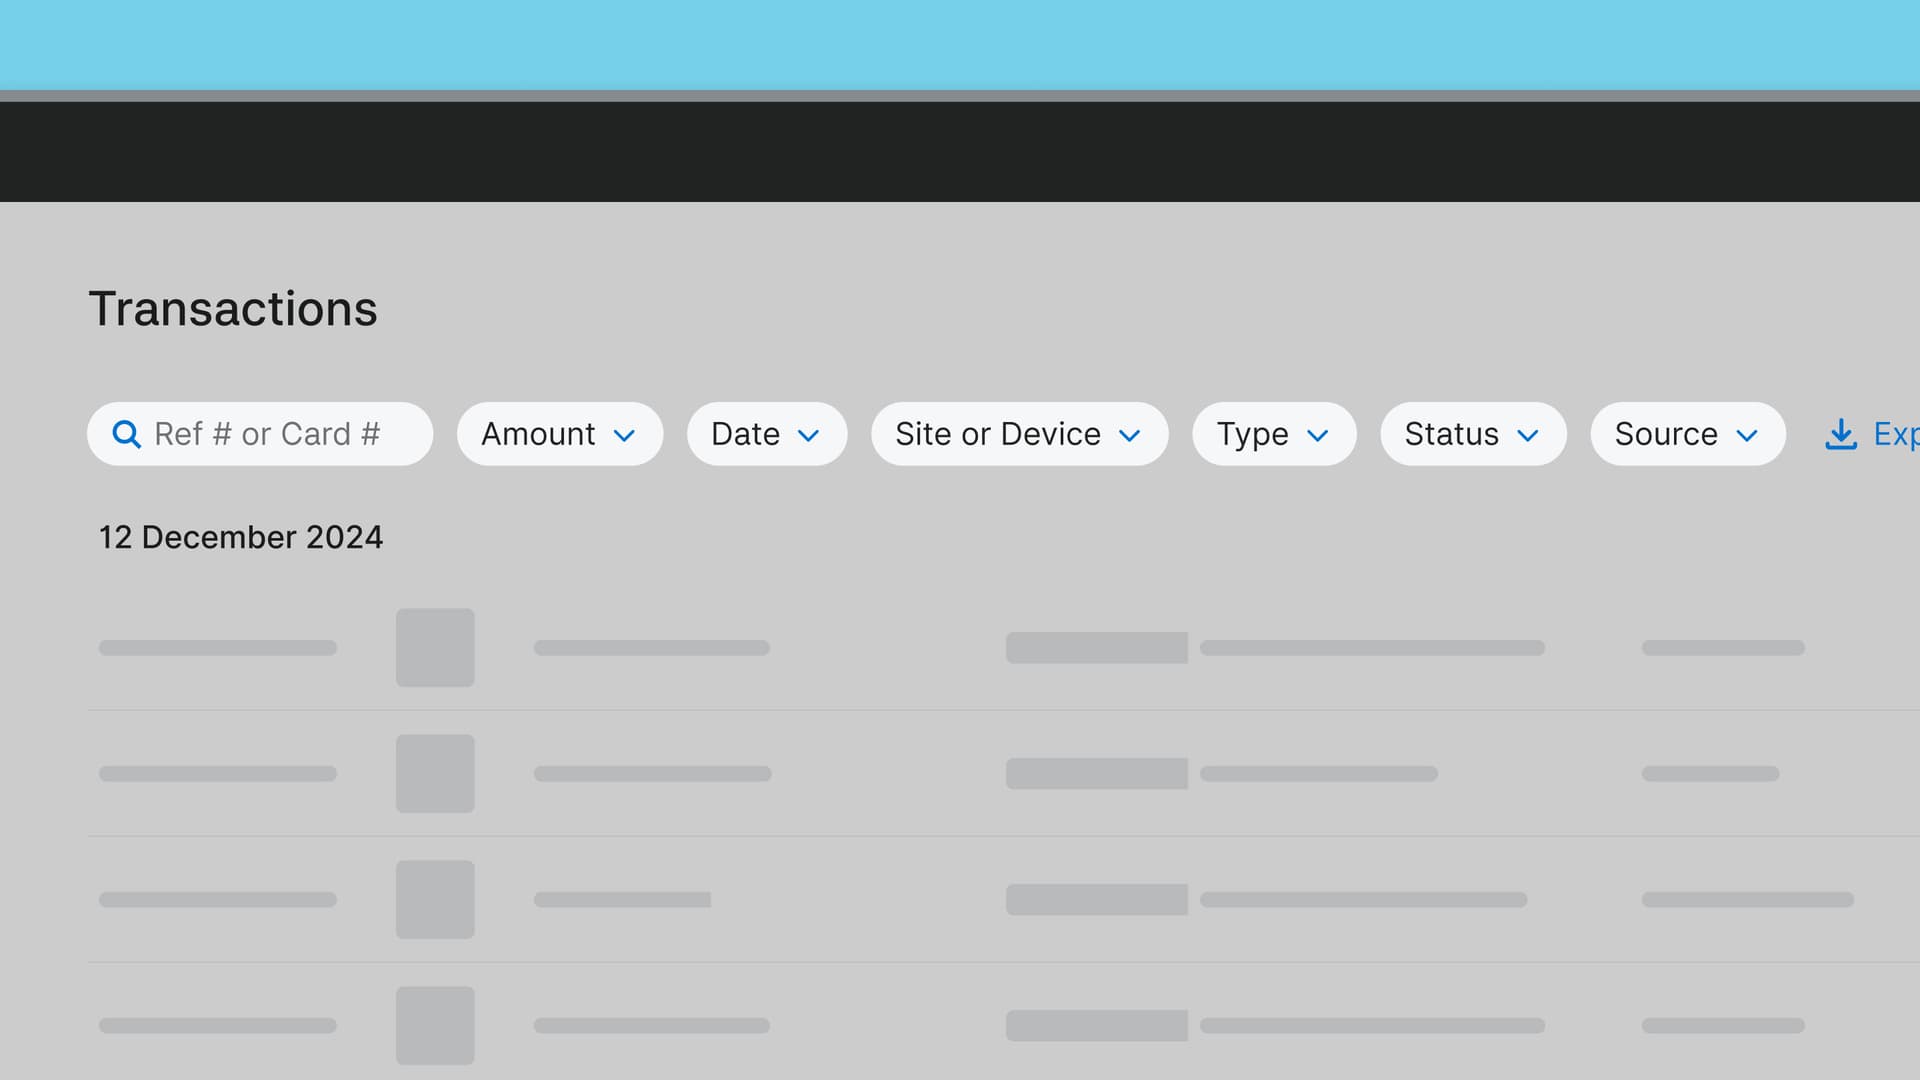Toggle the Type filter pill open
Screen dimensions: 1920x1080
point(1274,434)
